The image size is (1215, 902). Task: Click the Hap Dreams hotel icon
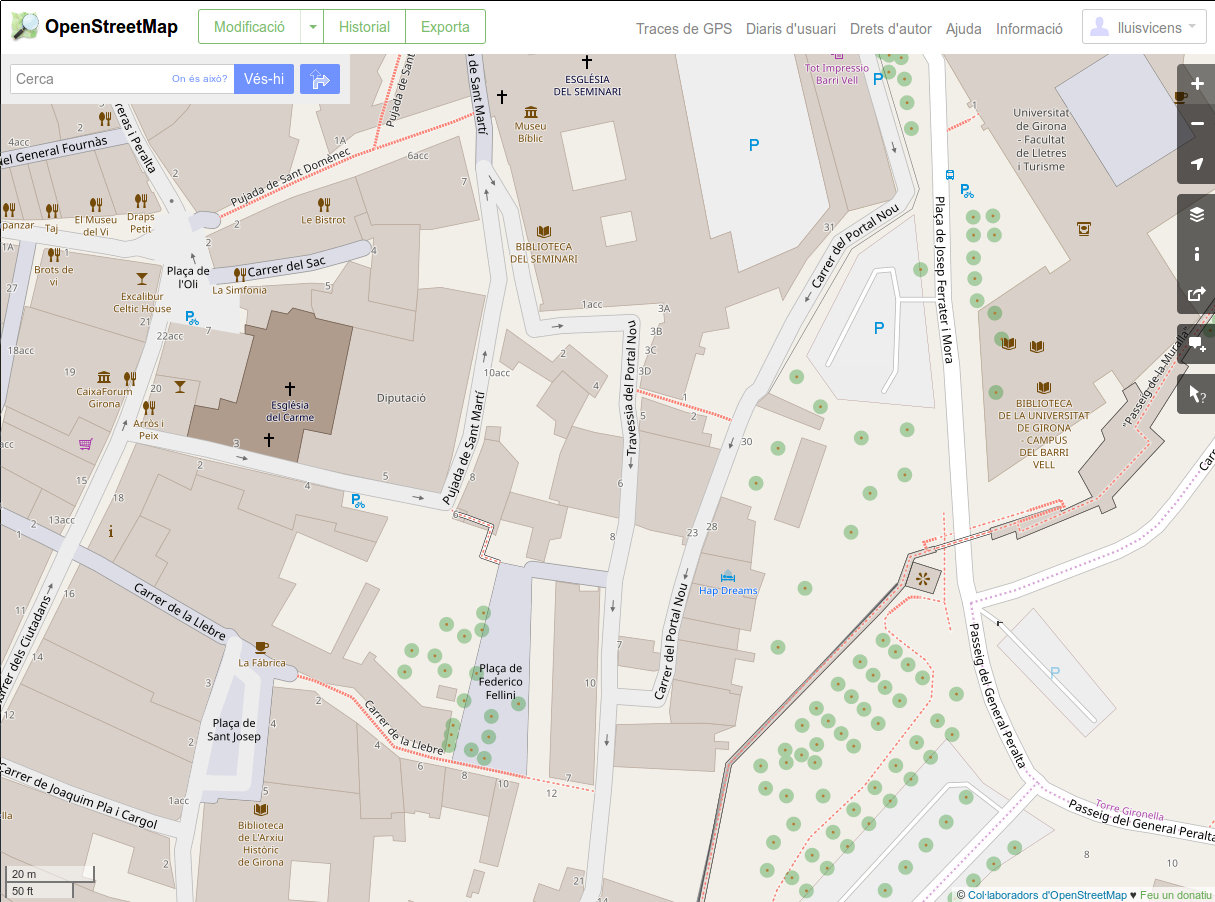pyautogui.click(x=728, y=576)
